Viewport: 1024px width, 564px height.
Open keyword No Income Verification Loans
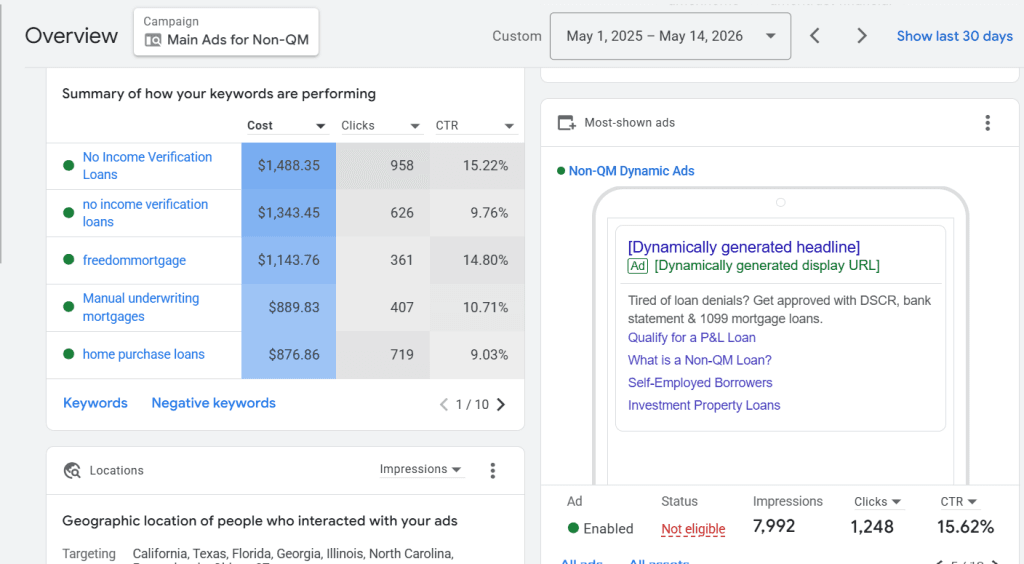coord(147,166)
